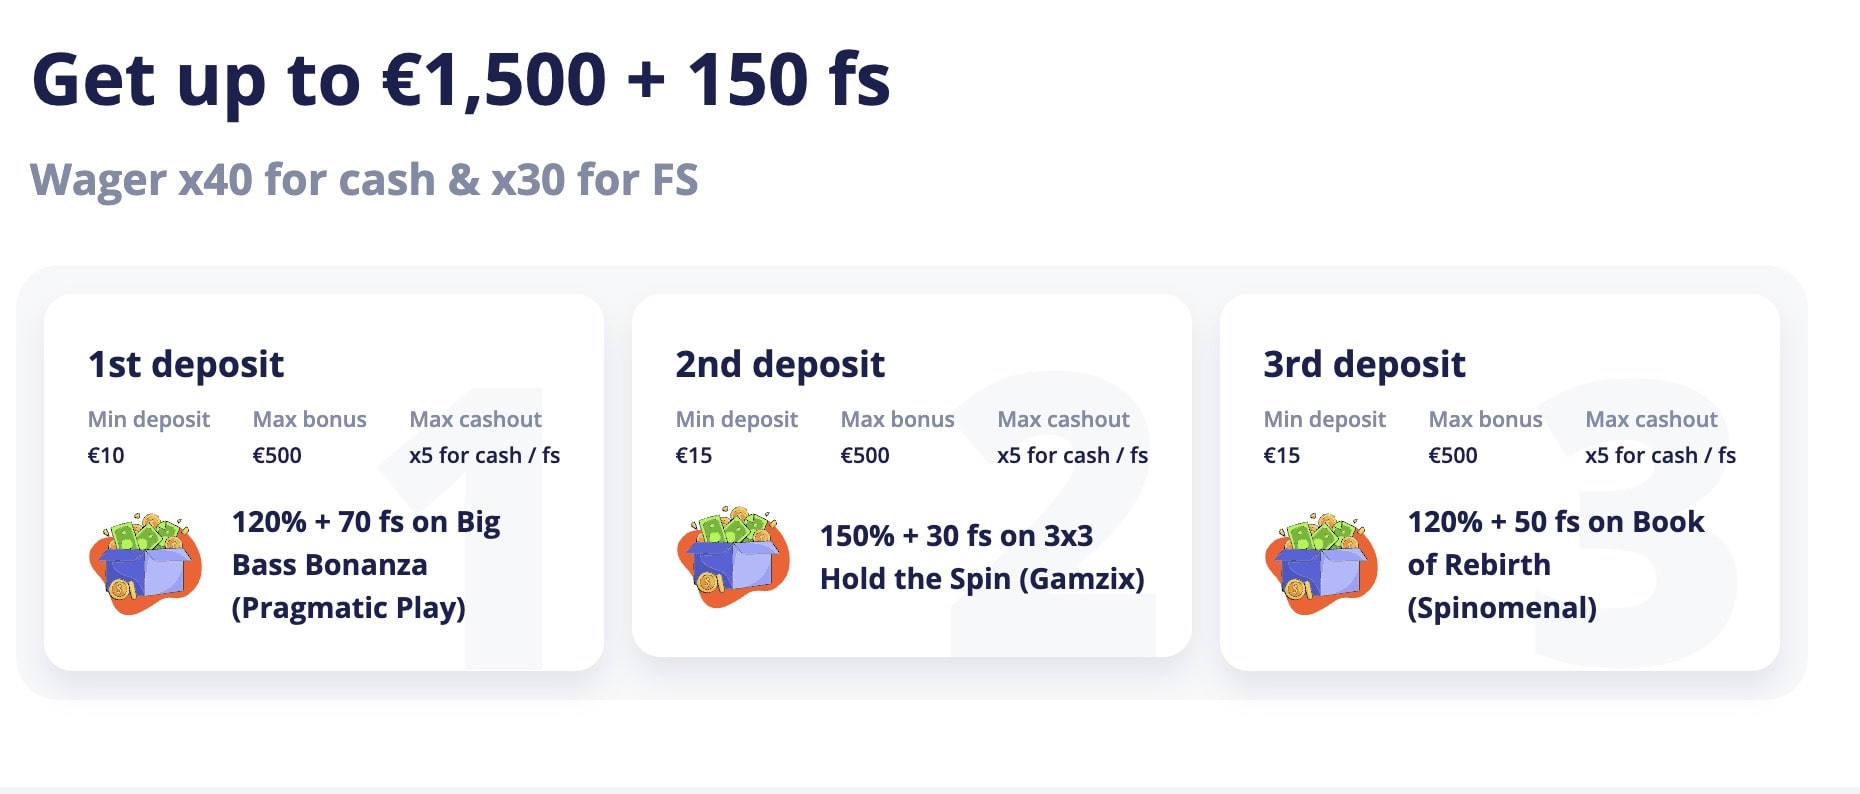The height and width of the screenshot is (794, 1860).
Task: Click Max cashout value in 1st deposit card
Action: click(484, 455)
